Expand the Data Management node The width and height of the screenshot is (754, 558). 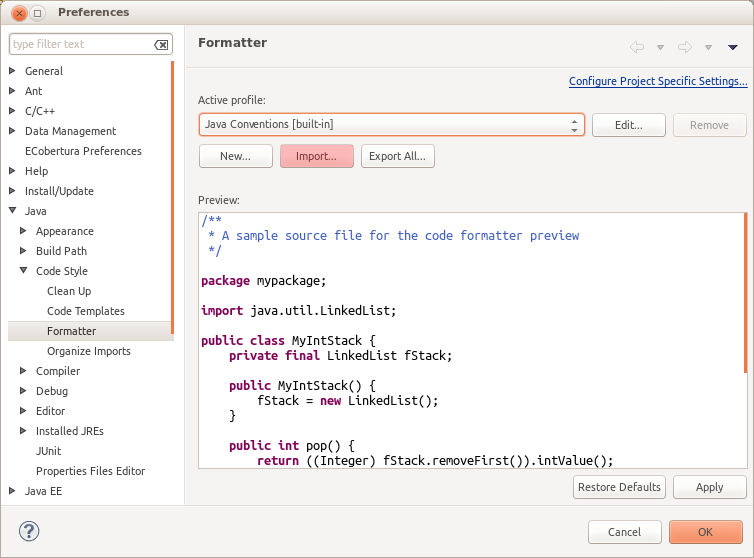13,131
